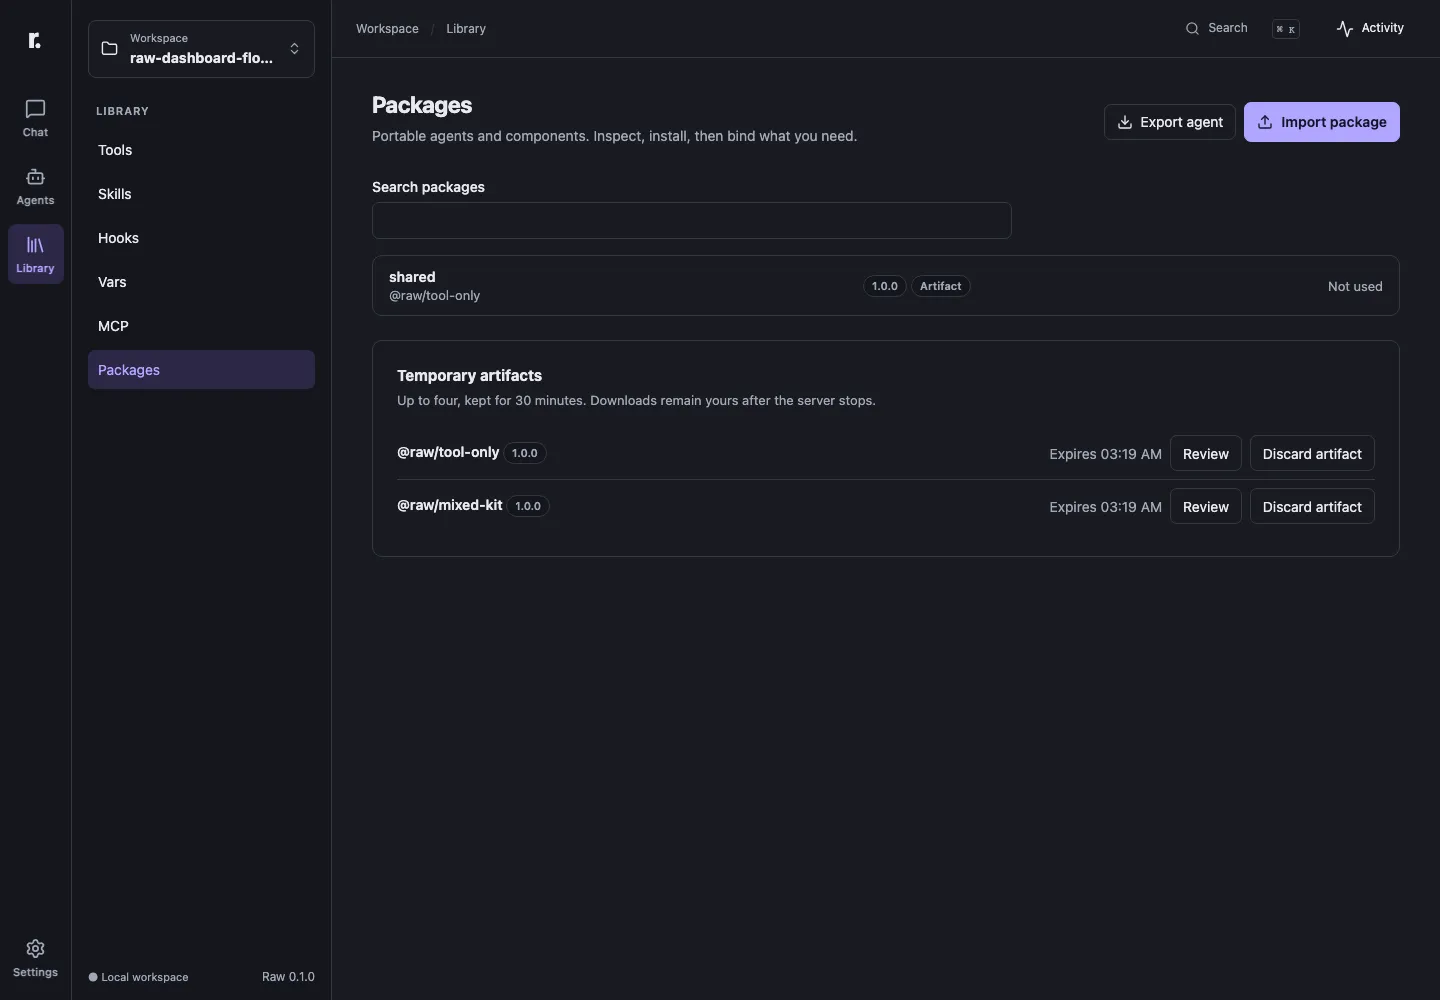Navigate to Hooks
1440x1000 pixels.
tap(201, 238)
